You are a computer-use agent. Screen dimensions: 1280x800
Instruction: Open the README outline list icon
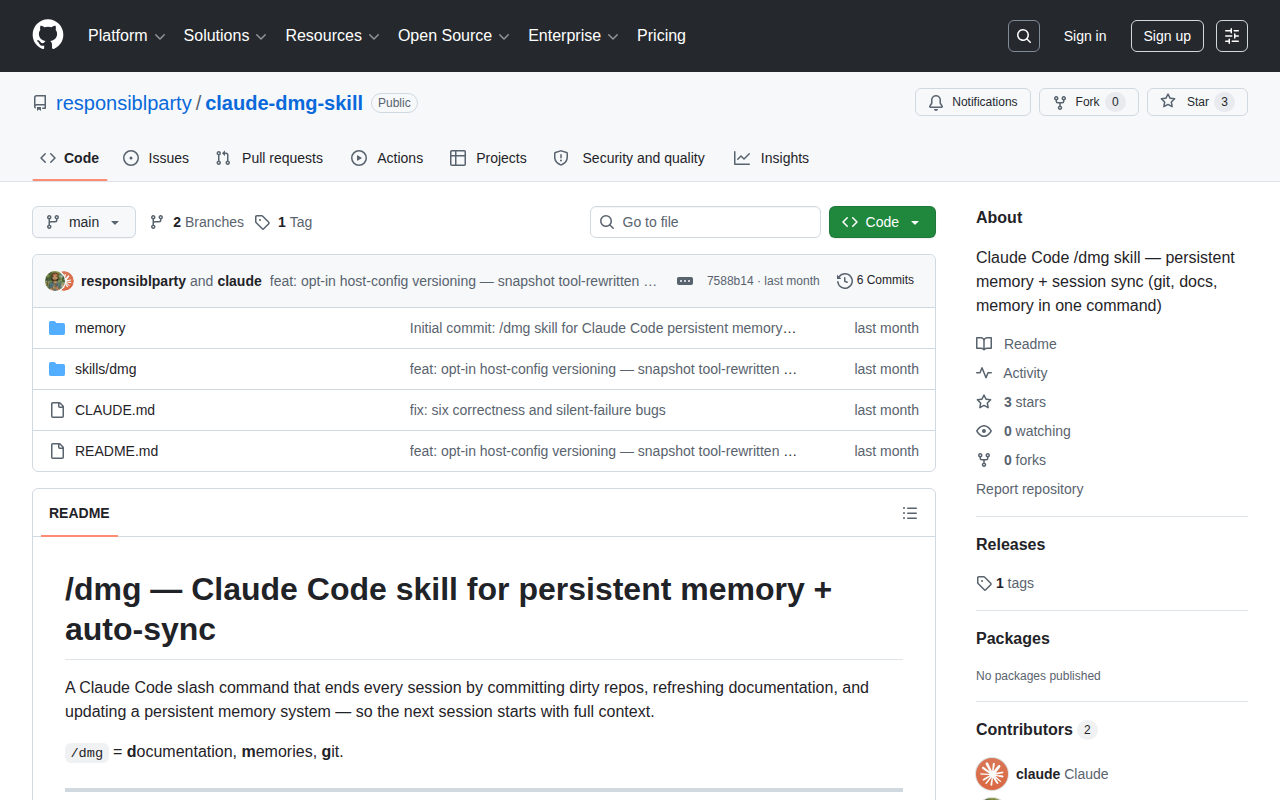click(x=910, y=513)
